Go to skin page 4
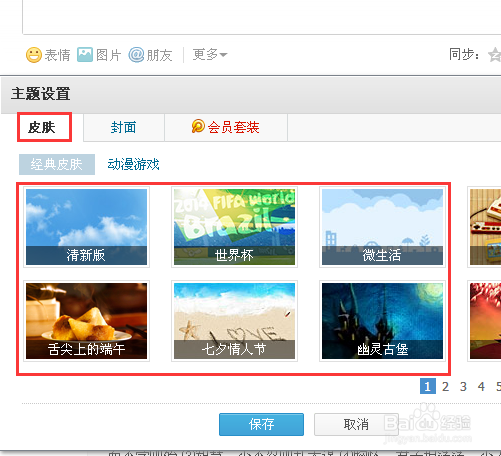The width and height of the screenshot is (501, 456). tap(481, 387)
